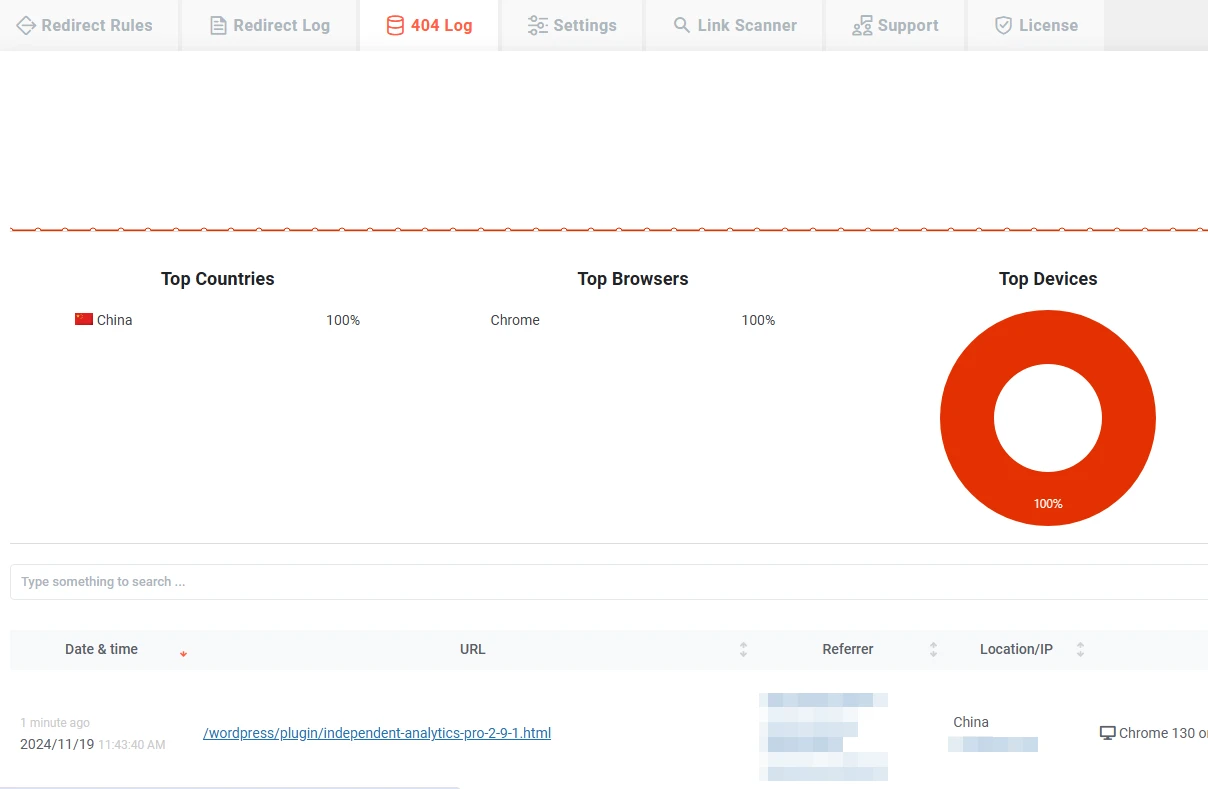Click the Location/IP column sort arrows

1080,649
